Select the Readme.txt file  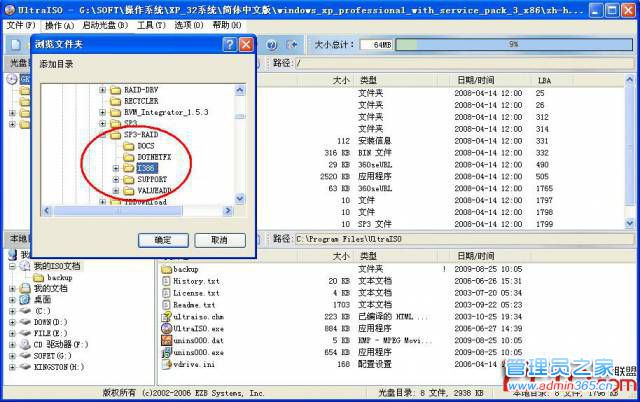[x=189, y=304]
